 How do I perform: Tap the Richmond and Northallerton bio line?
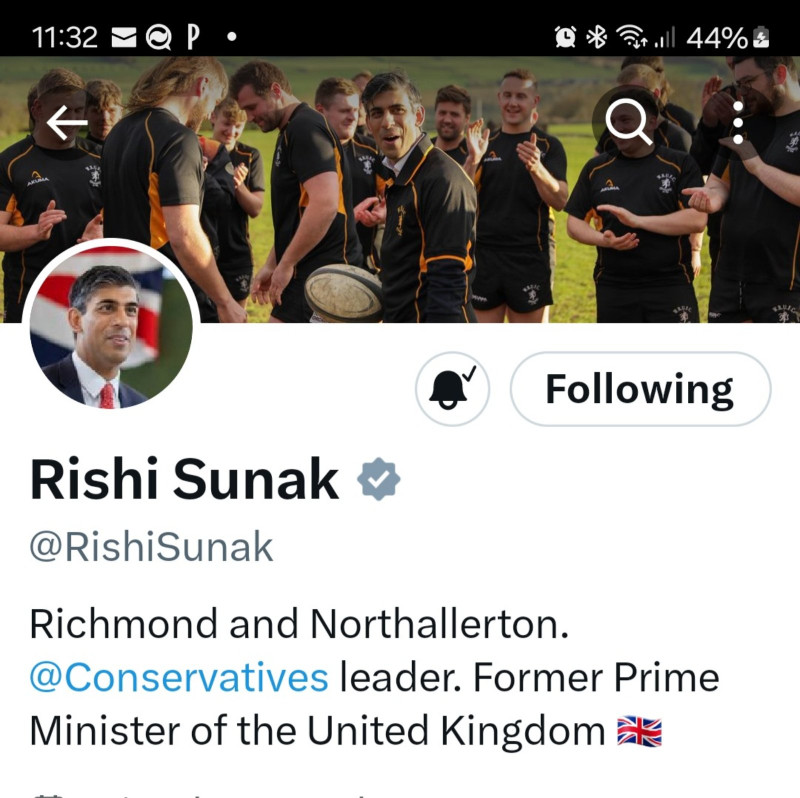tap(299, 624)
